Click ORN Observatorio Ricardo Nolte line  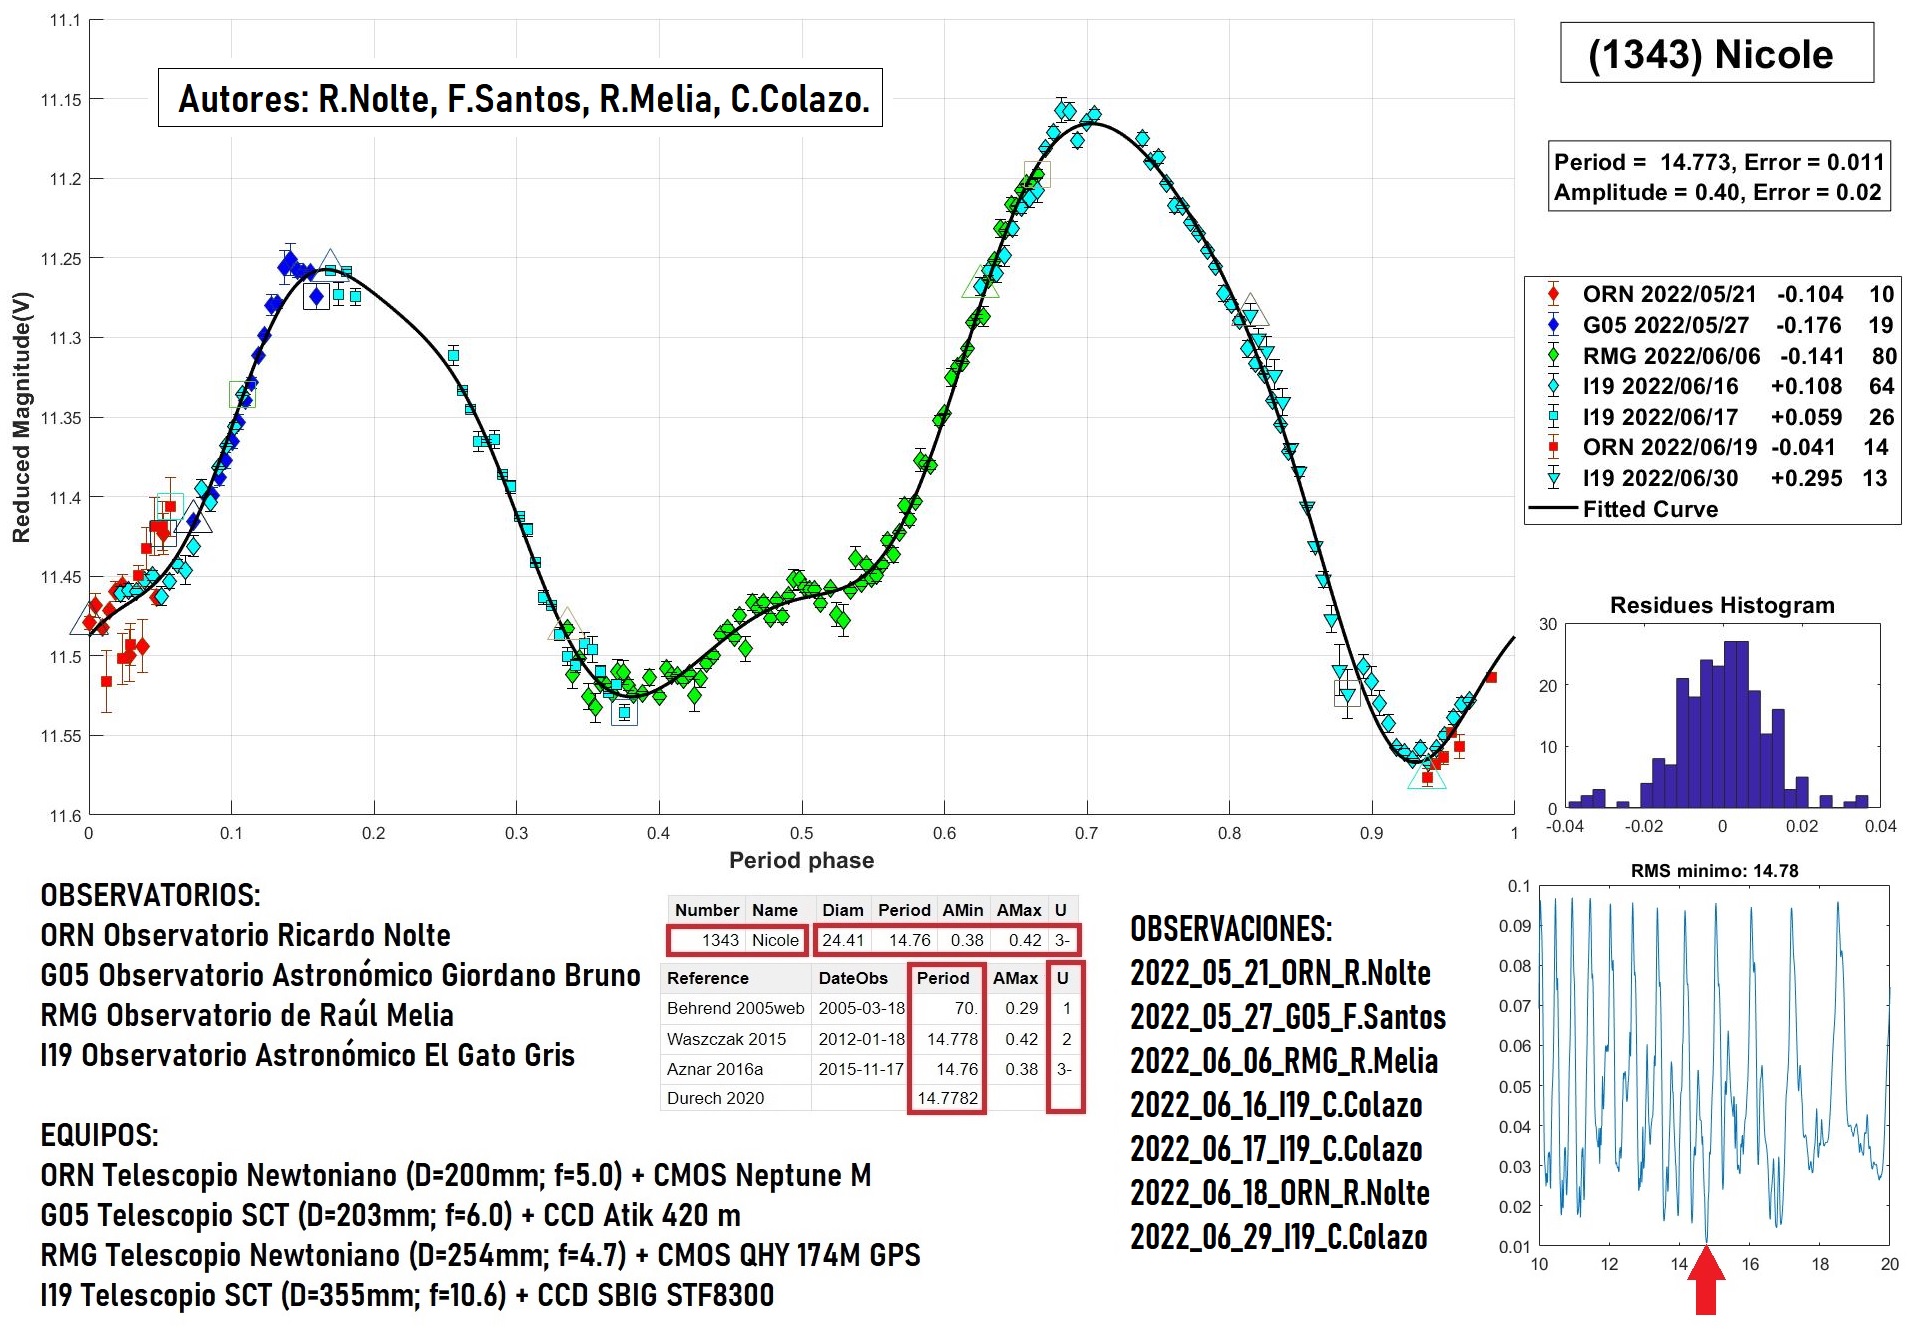245,935
